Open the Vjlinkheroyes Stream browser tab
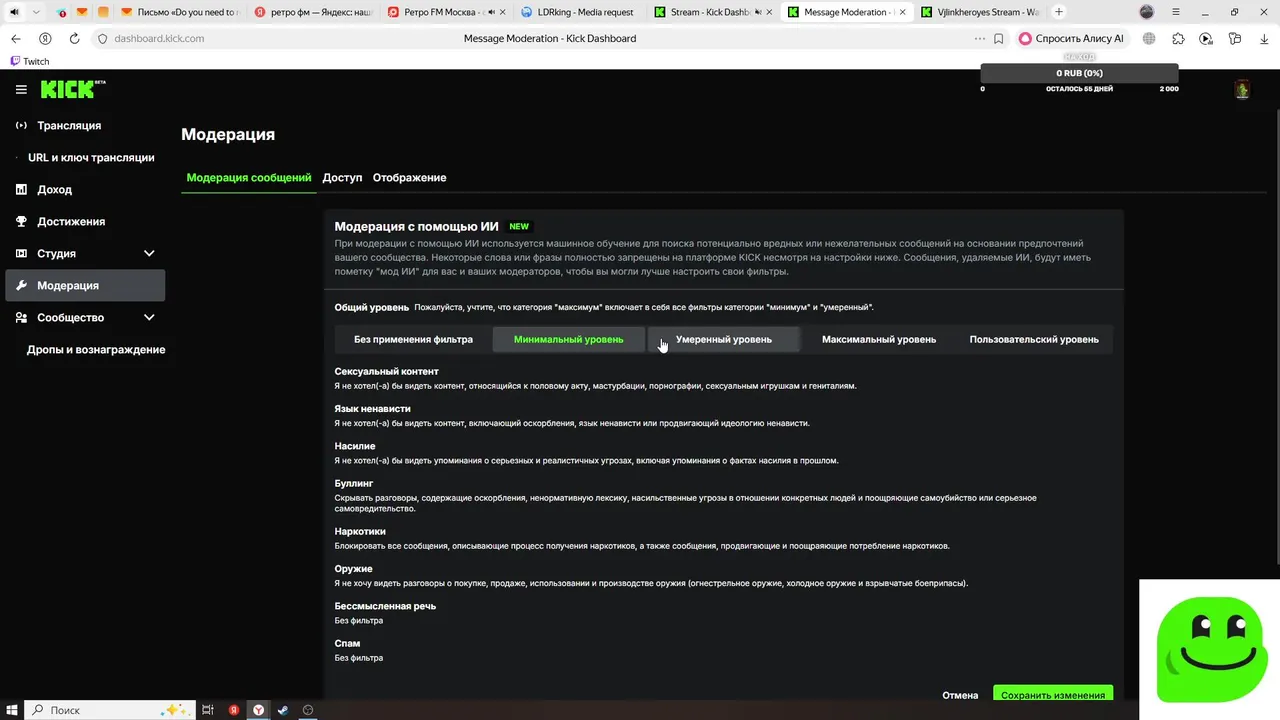Screen dimensions: 1280x720 click(x=978, y=12)
